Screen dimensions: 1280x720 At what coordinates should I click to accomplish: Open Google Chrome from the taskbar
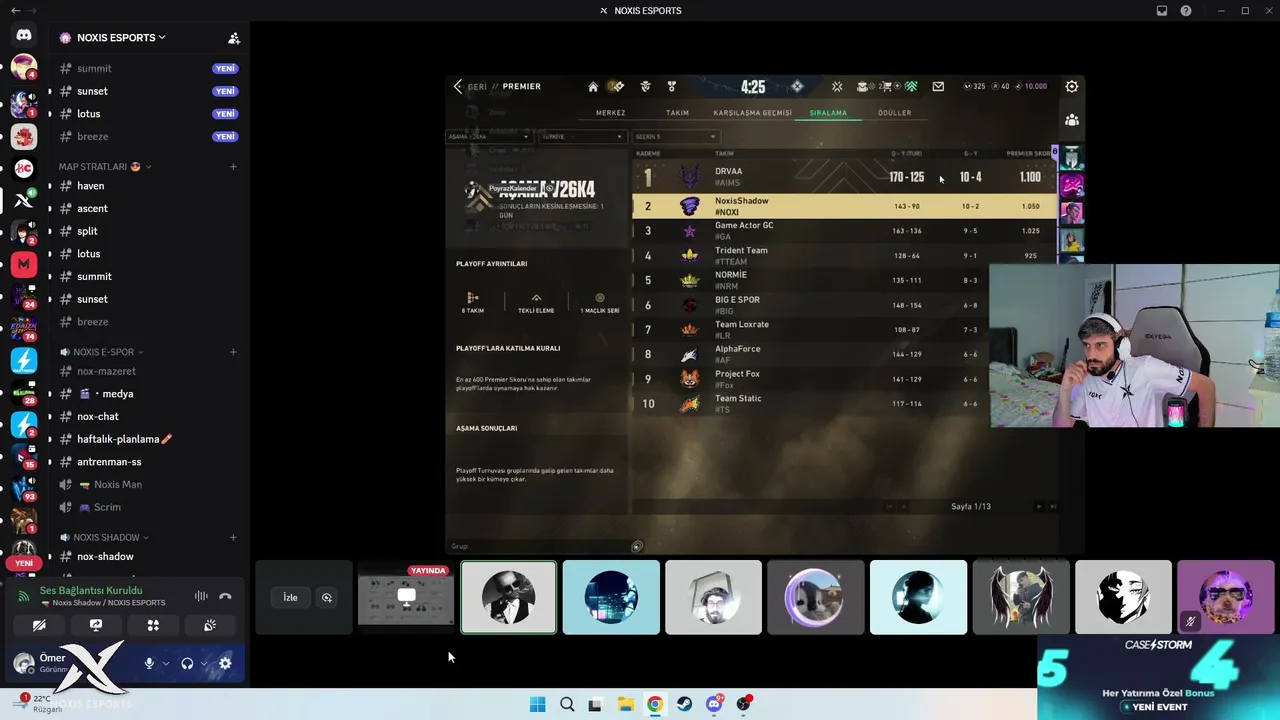tap(654, 704)
